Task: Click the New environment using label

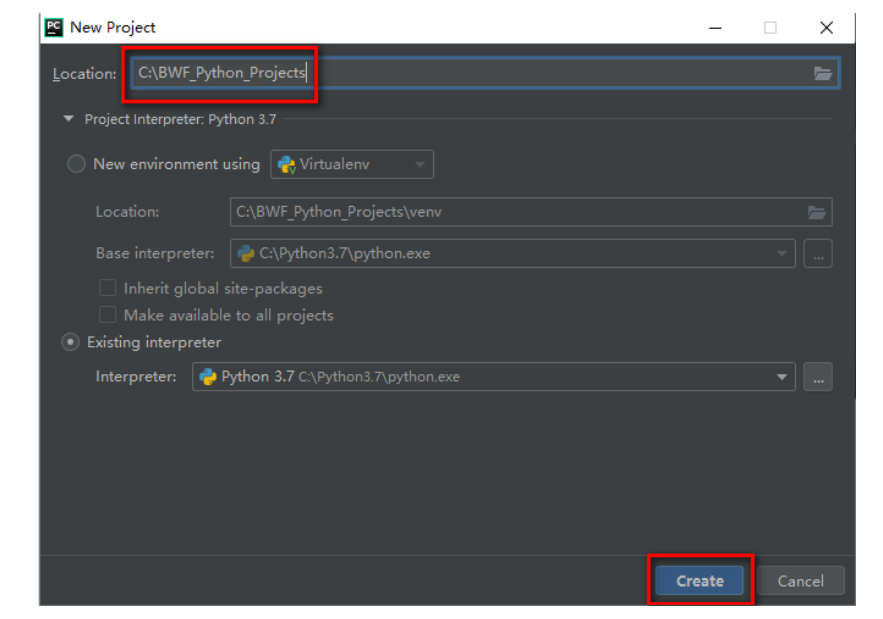Action: (176, 164)
